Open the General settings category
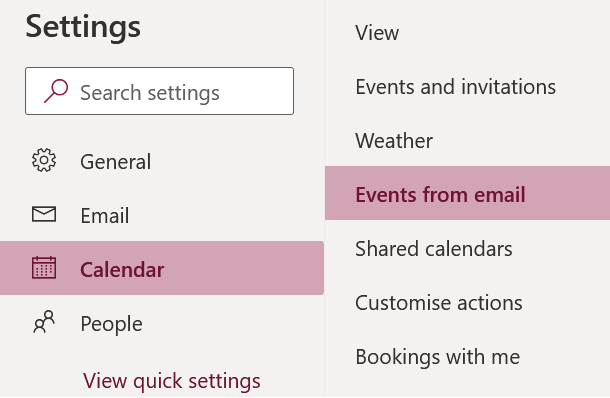The height and width of the screenshot is (398, 610). [116, 161]
